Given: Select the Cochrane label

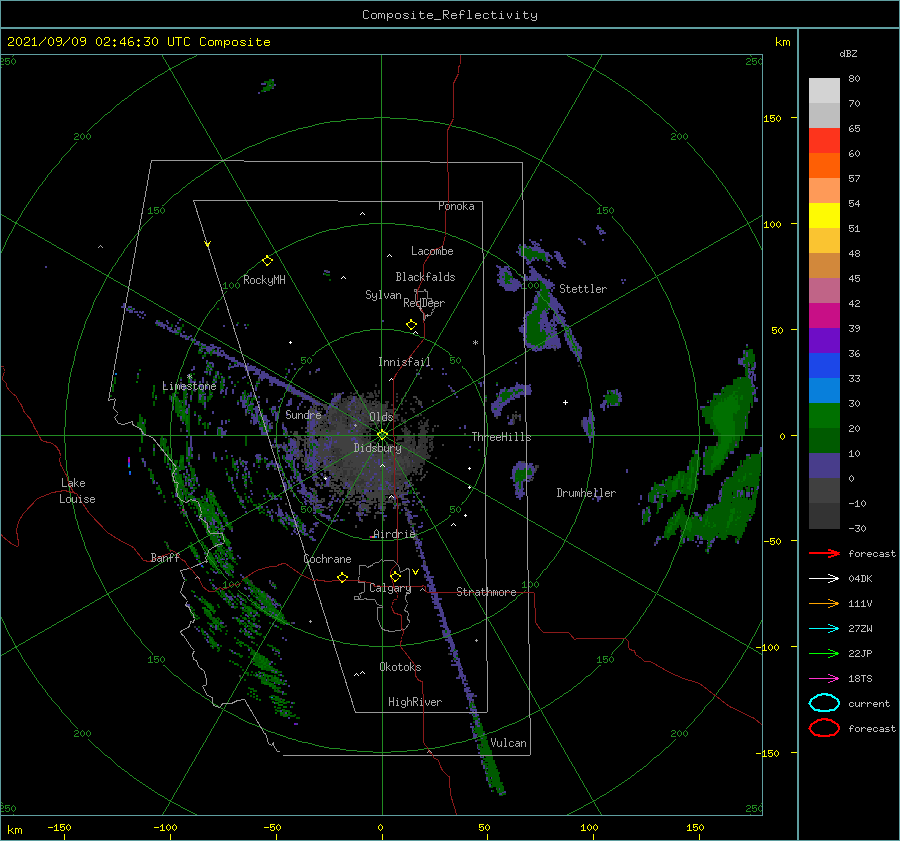Looking at the screenshot, I should [327, 559].
